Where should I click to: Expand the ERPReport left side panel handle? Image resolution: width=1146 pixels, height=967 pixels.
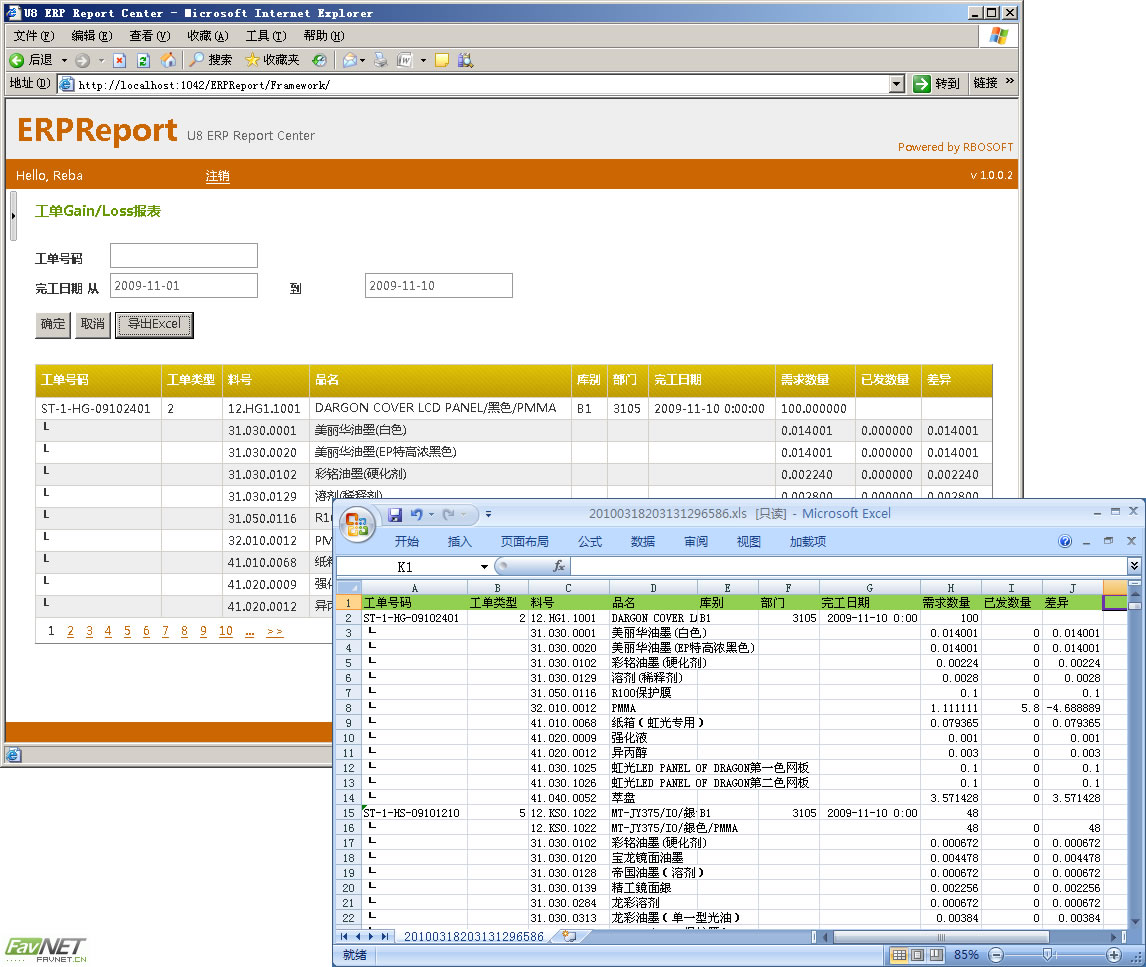(x=13, y=216)
